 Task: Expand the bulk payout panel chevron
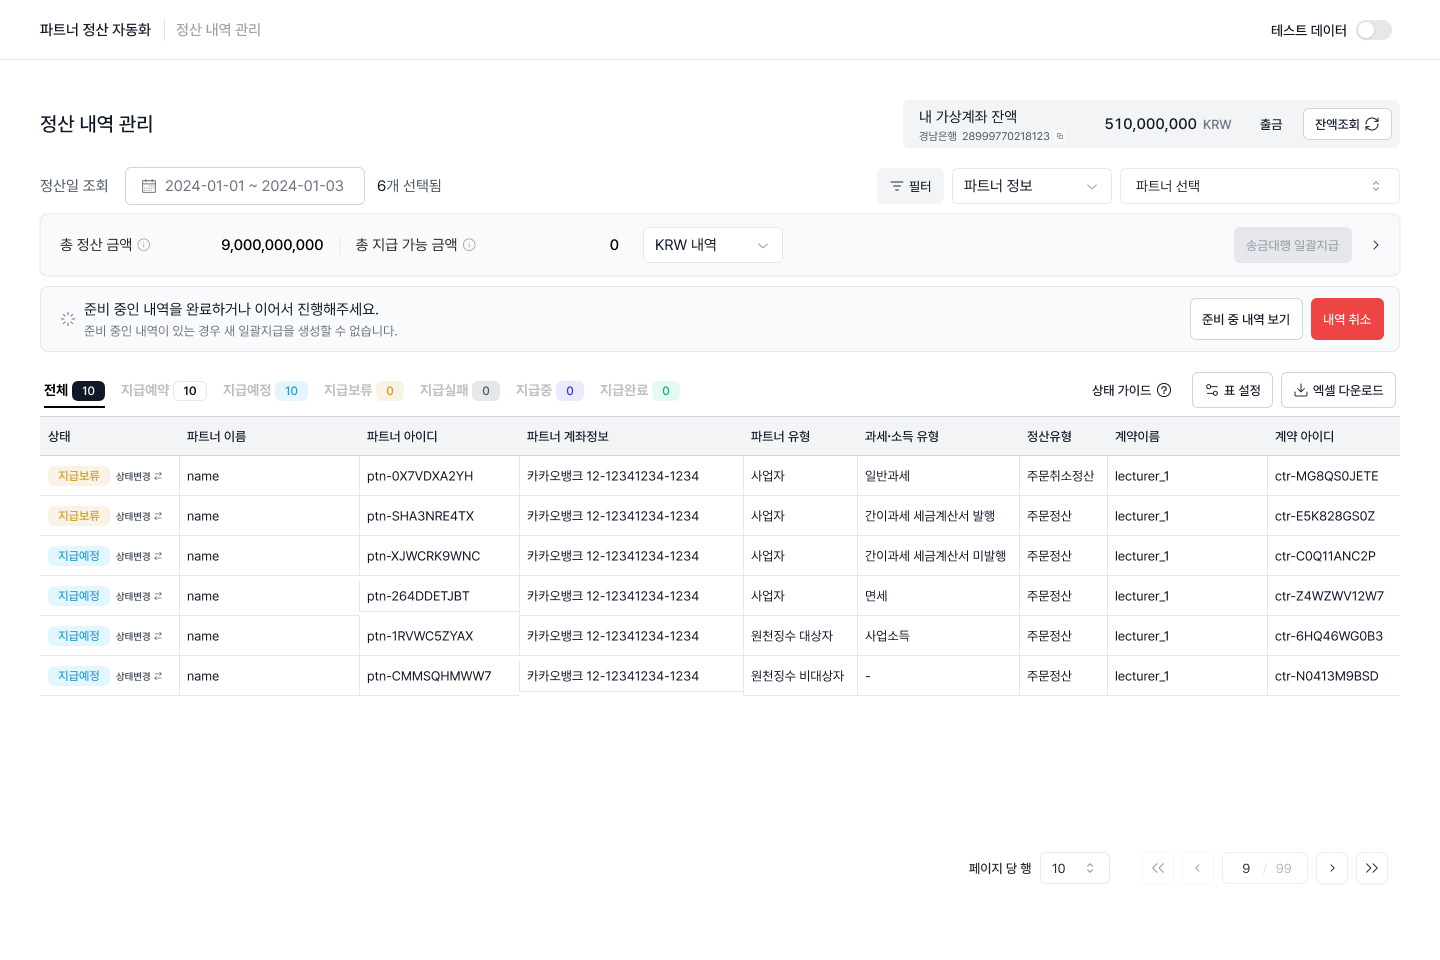(x=1376, y=245)
